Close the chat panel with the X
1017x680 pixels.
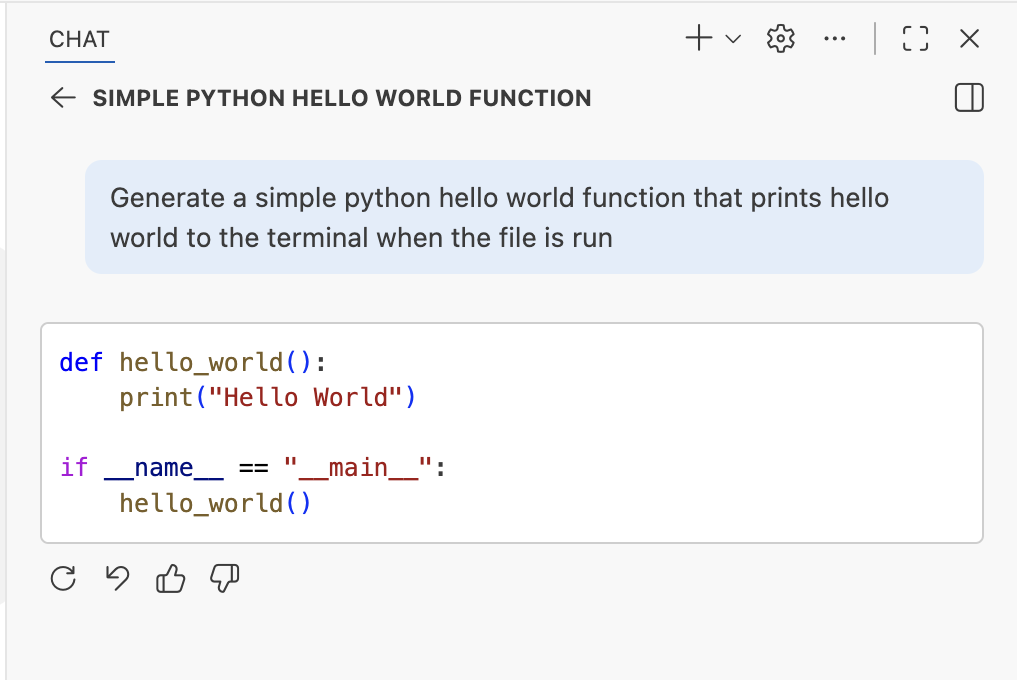click(x=968, y=38)
